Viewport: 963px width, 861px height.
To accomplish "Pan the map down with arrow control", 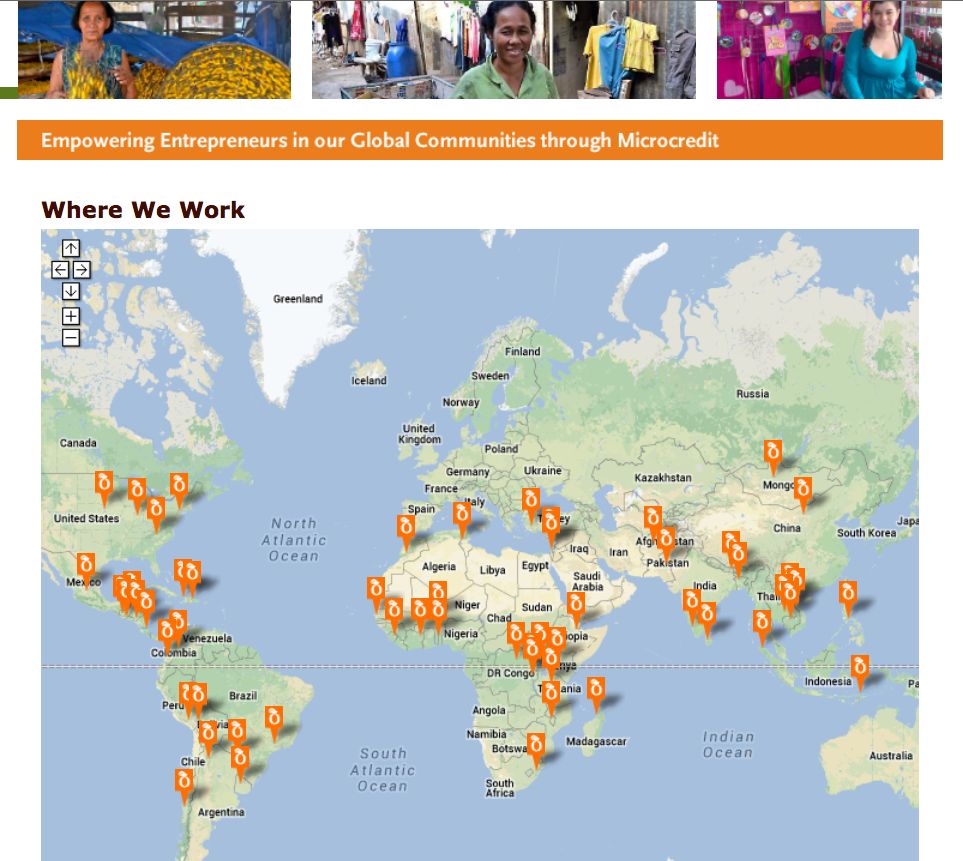I will pyautogui.click(x=70, y=291).
